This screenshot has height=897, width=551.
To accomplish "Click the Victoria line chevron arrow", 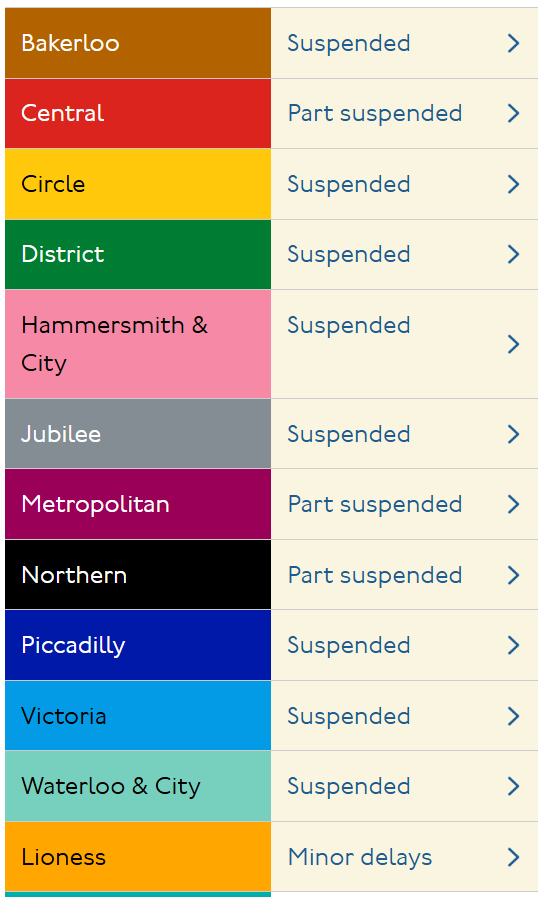I will [513, 716].
